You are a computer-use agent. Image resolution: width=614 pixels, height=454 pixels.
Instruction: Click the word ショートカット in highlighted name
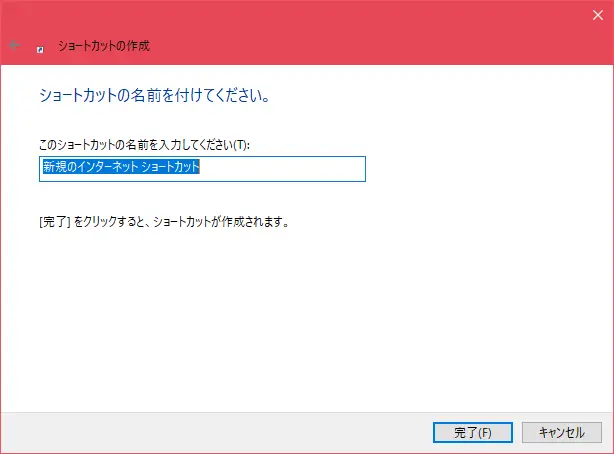click(171, 169)
